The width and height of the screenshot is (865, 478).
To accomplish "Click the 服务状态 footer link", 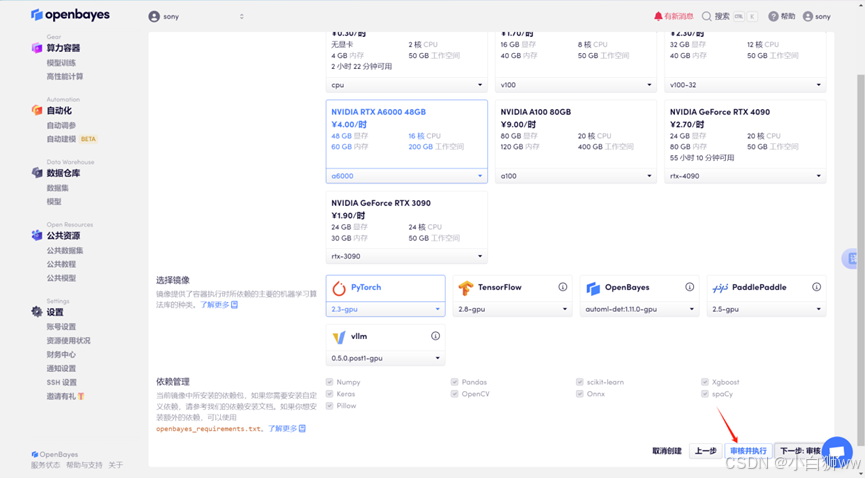I will click(x=46, y=465).
